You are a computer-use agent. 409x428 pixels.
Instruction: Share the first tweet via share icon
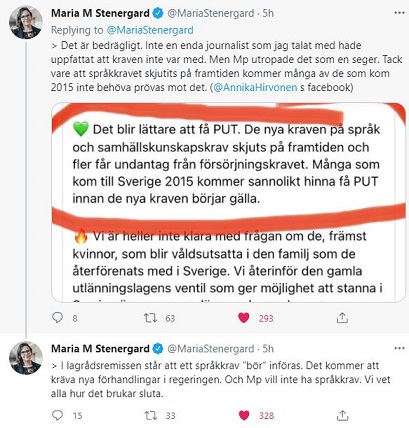pyautogui.click(x=342, y=318)
